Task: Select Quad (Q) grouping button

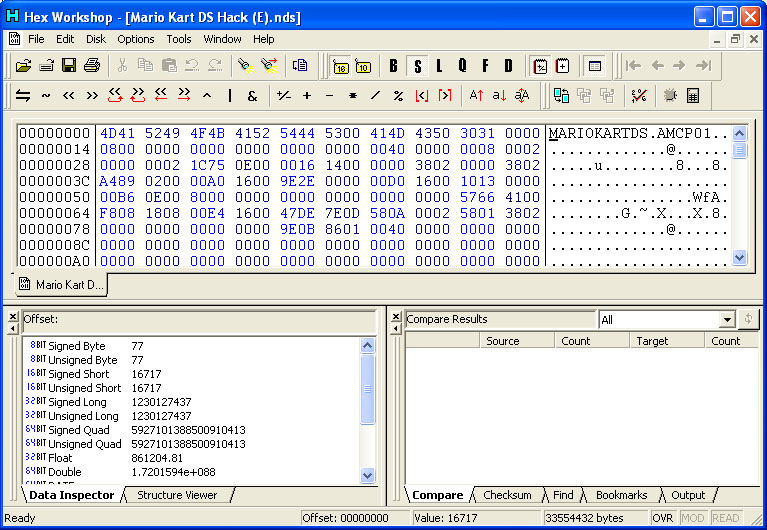Action: 463,66
